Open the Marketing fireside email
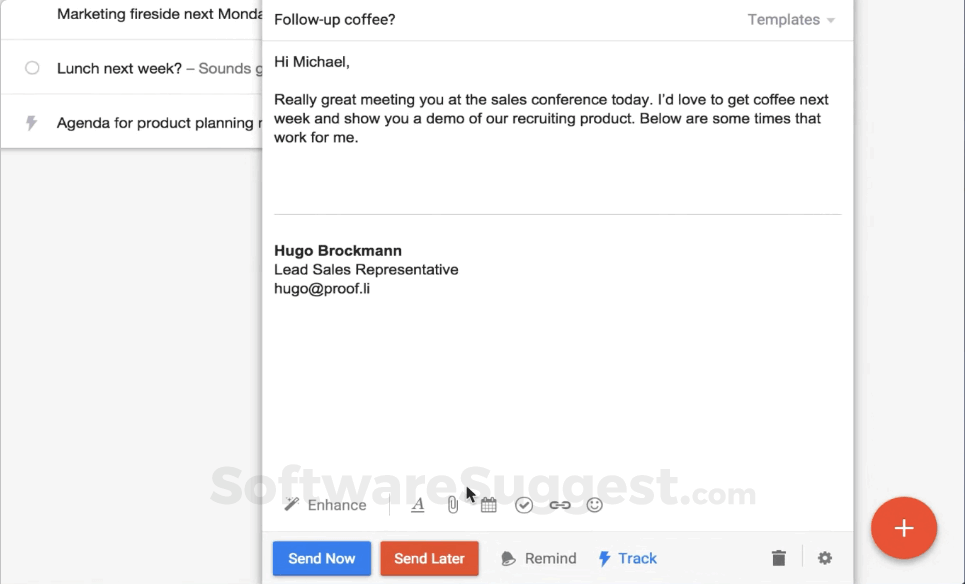965x584 pixels. click(150, 14)
